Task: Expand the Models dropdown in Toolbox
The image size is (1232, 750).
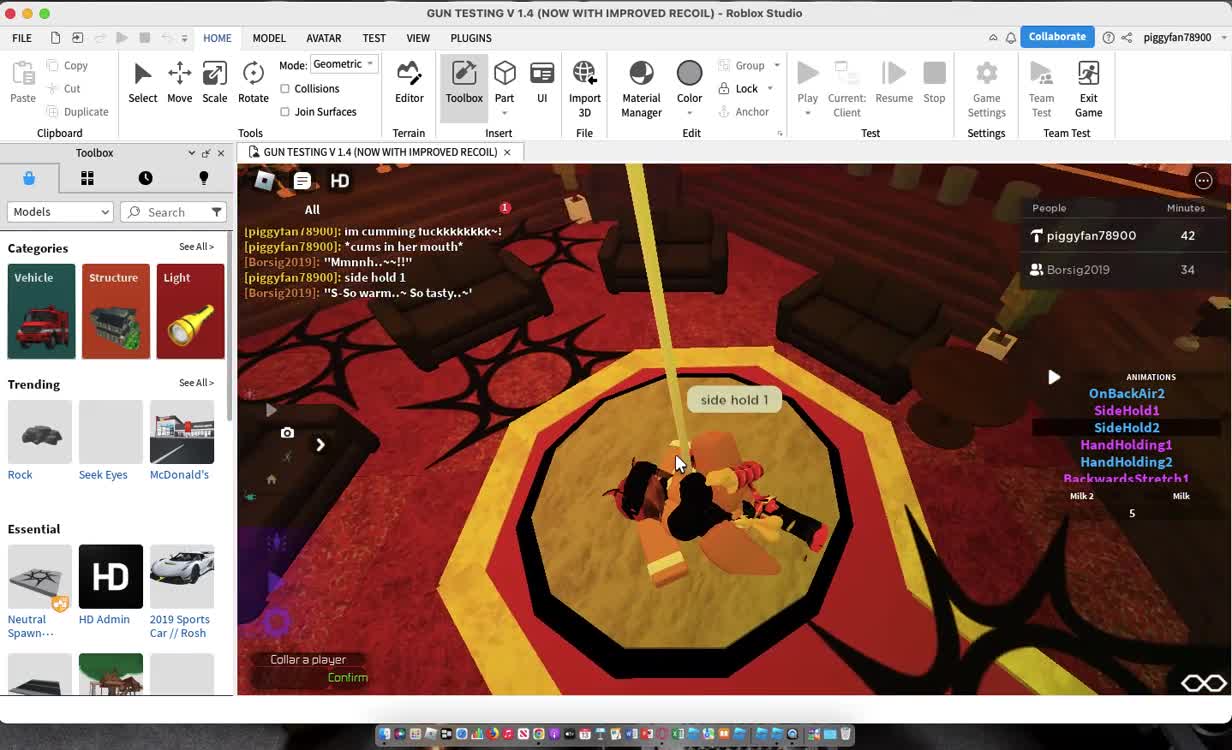Action: 61,212
